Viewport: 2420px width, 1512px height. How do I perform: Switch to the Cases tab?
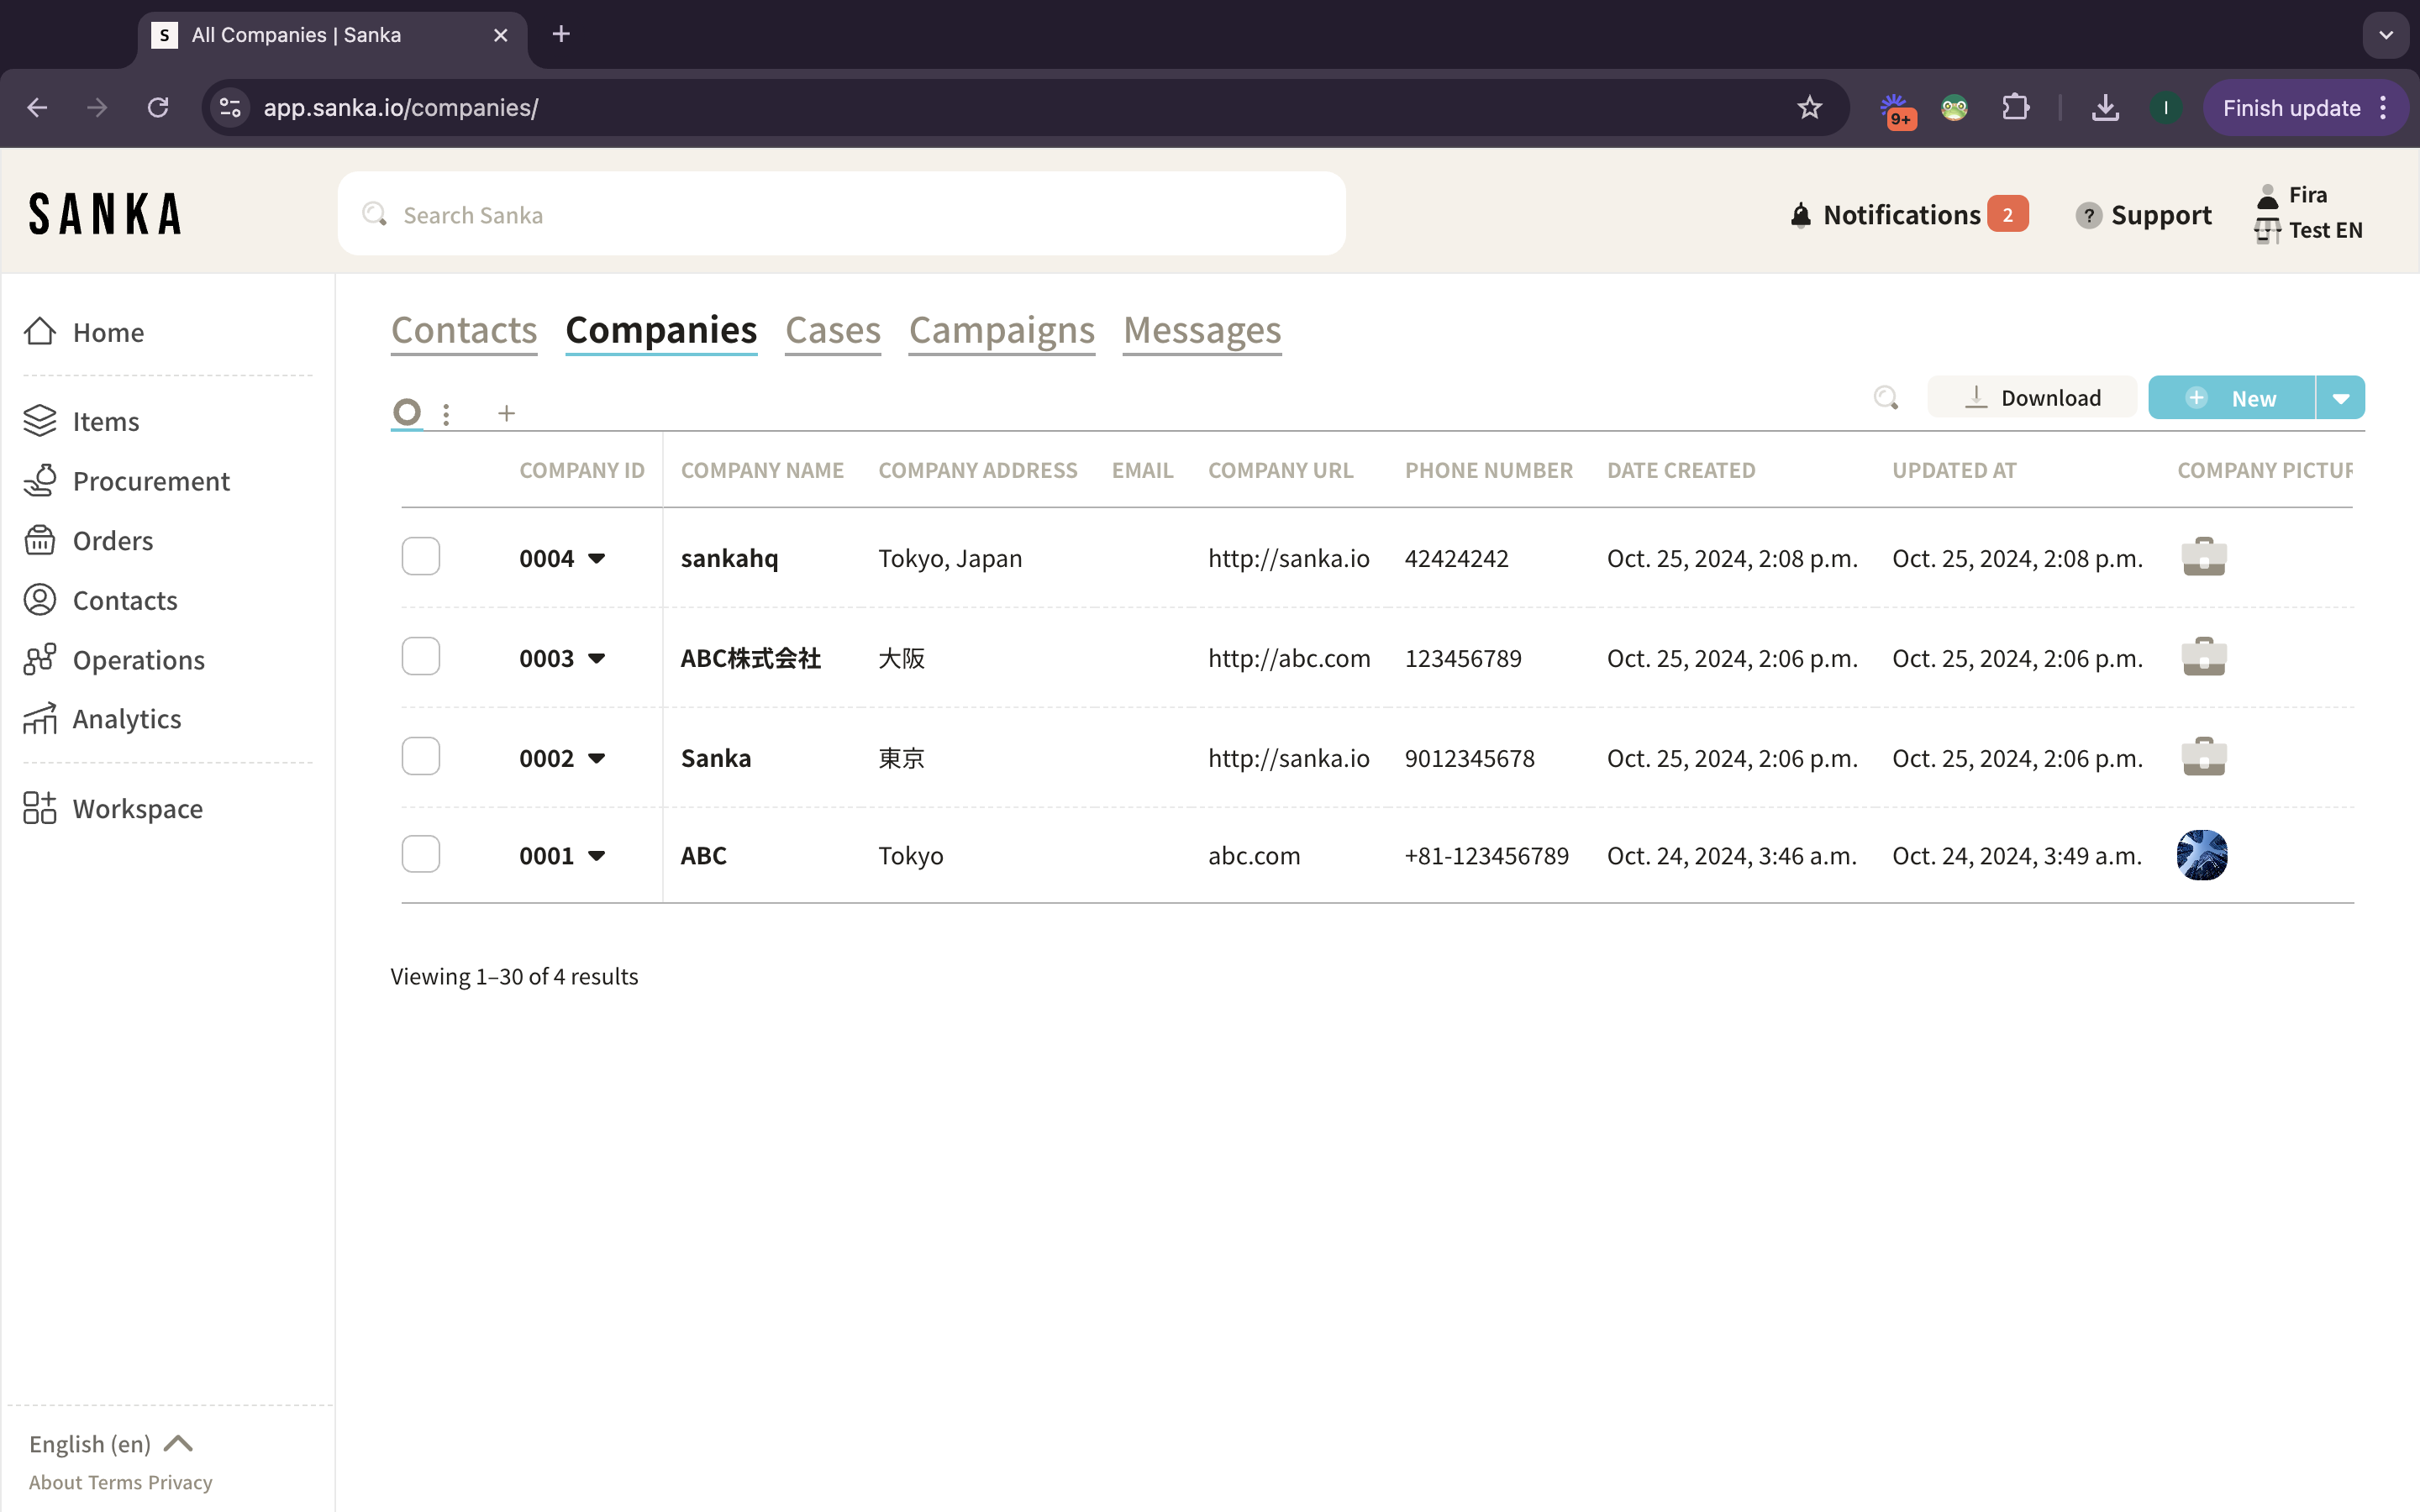(832, 330)
